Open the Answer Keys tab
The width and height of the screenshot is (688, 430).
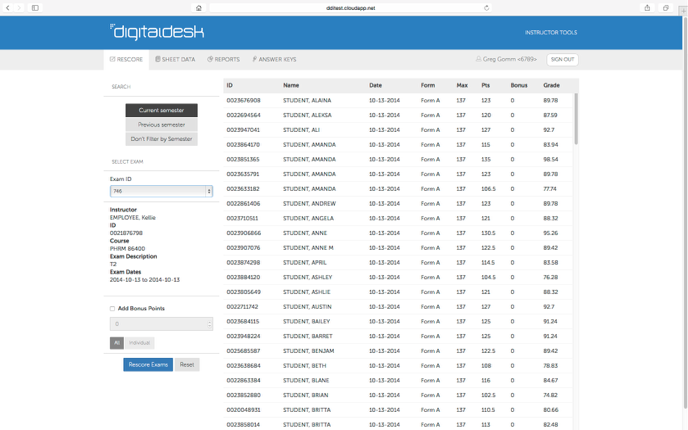275,60
